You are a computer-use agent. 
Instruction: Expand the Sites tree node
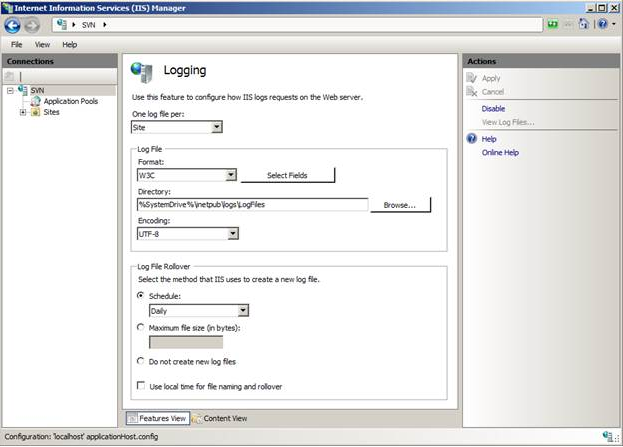click(23, 112)
